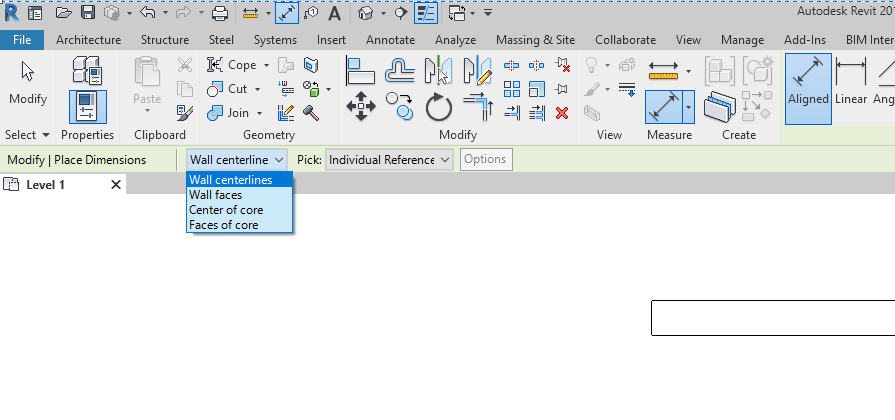Viewport: 895px width, 420px height.
Task: Click the Undo arrow icon
Action: (x=147, y=13)
